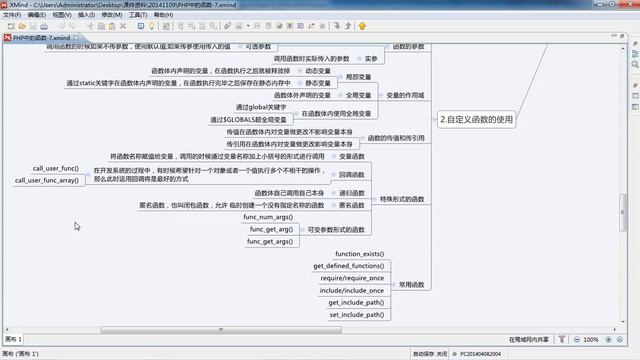Image resolution: width=640 pixels, height=360 pixels.
Task: Open dropdown arrow next to image toolbar icon
Action: coord(248,26)
